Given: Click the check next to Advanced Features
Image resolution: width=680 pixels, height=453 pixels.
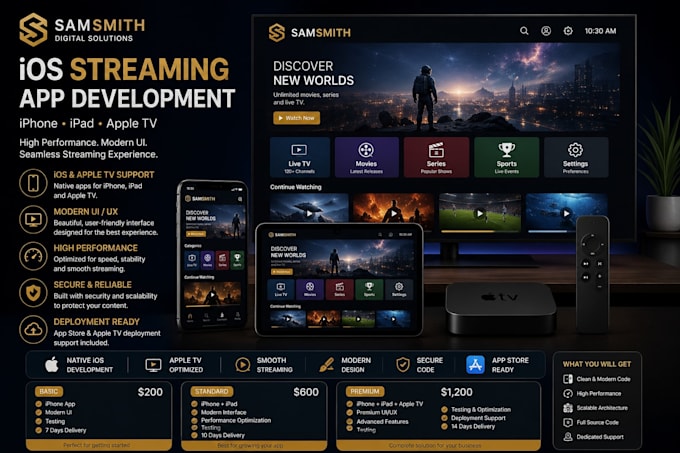Looking at the screenshot, I should click(350, 421).
